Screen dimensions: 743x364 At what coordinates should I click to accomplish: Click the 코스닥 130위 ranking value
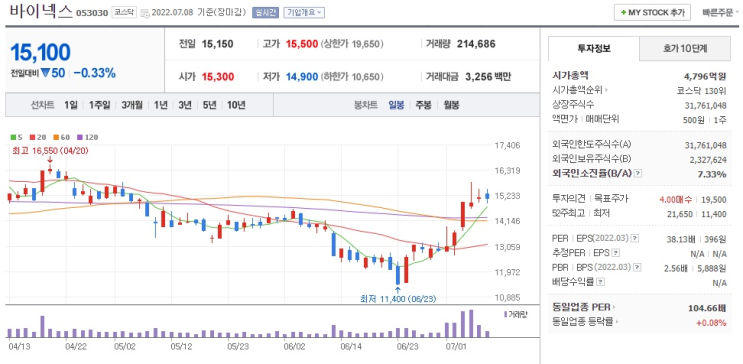pyautogui.click(x=702, y=91)
